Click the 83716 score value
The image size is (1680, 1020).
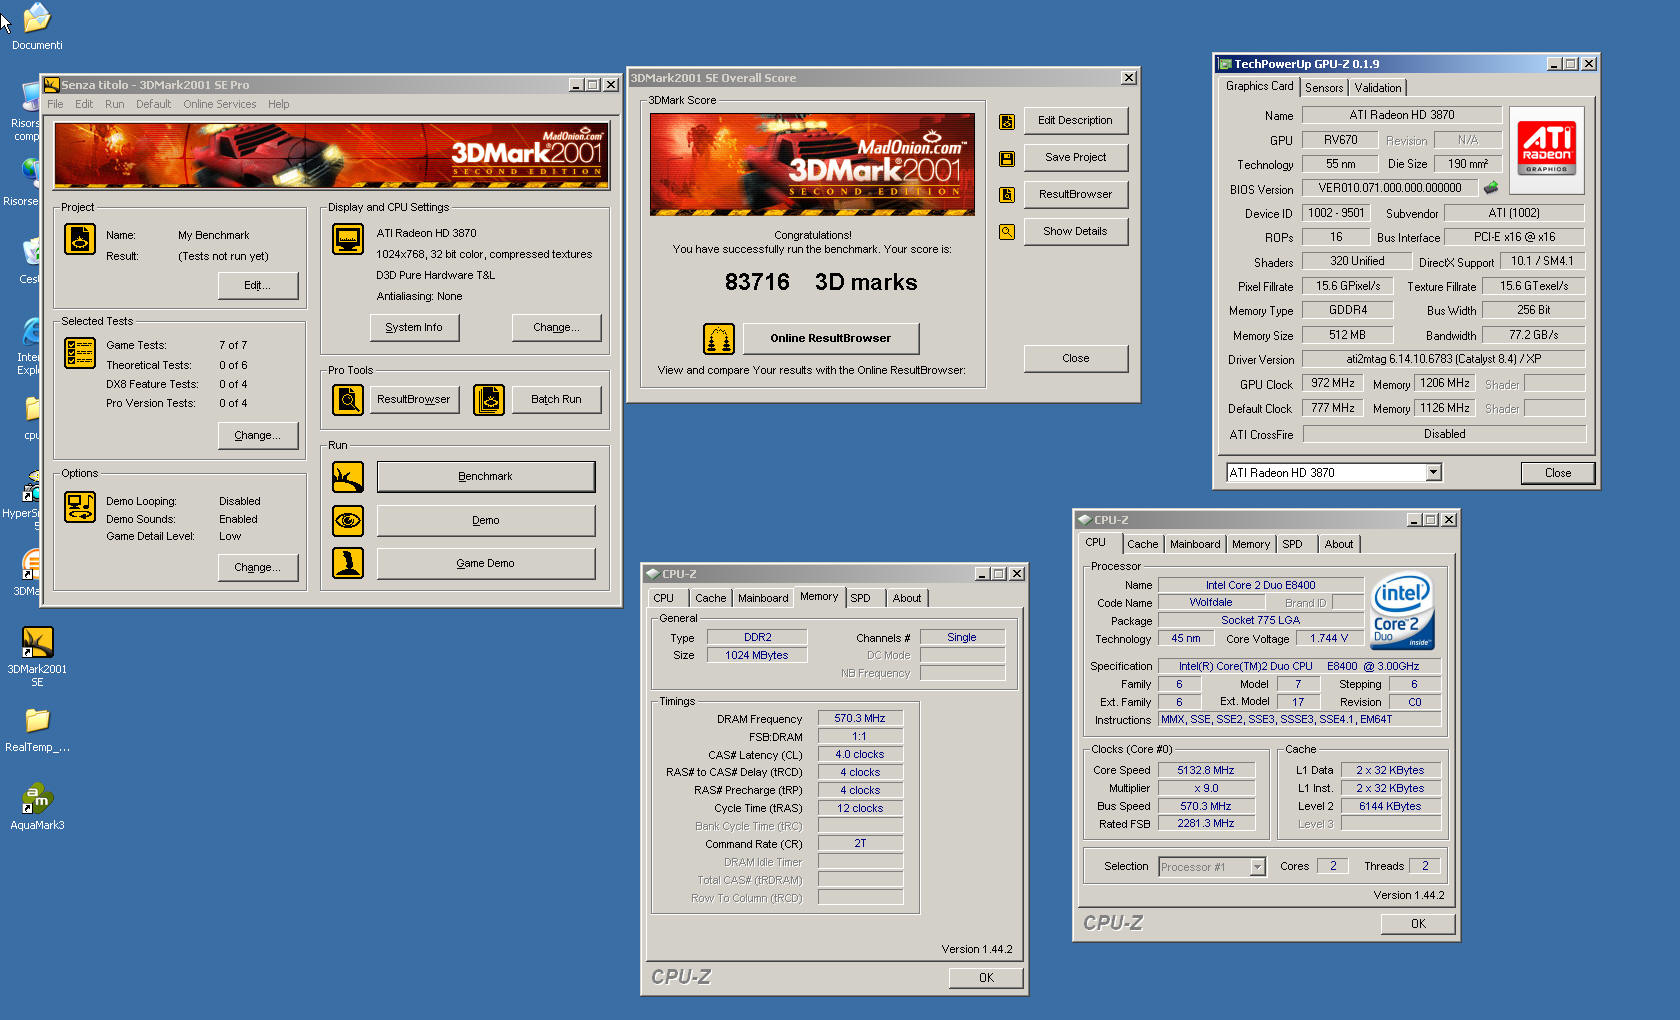point(757,283)
